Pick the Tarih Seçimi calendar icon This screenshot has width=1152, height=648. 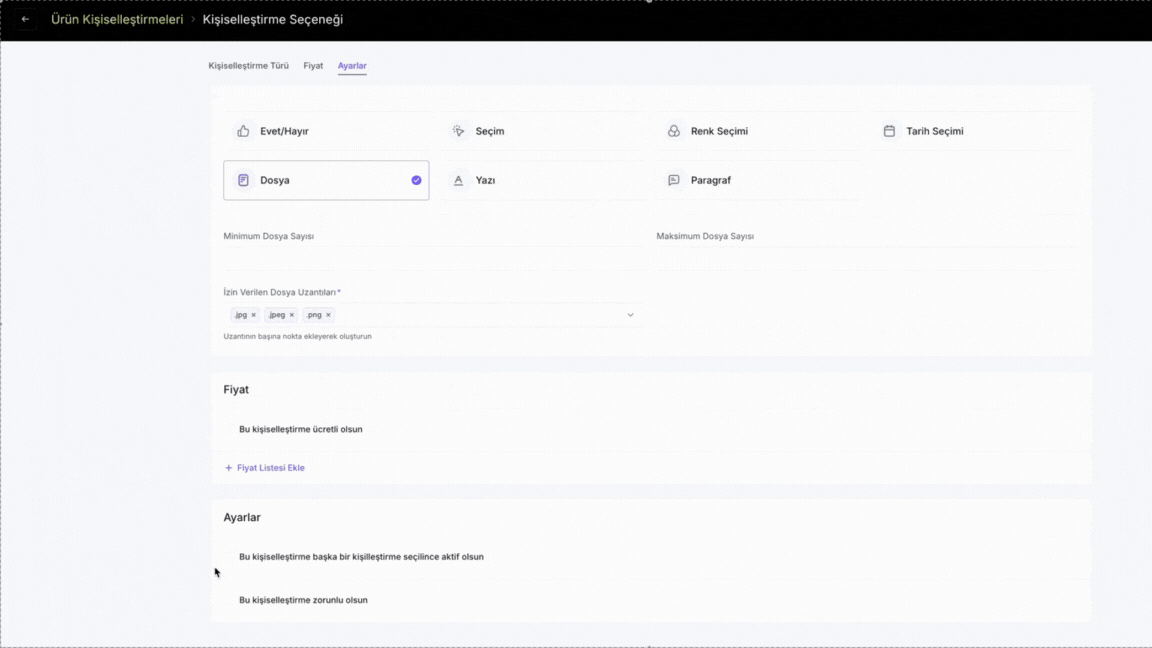click(889, 131)
